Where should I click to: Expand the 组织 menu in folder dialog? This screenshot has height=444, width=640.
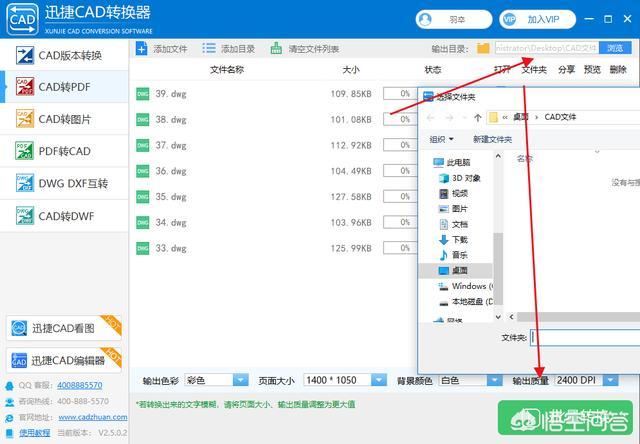[x=442, y=139]
